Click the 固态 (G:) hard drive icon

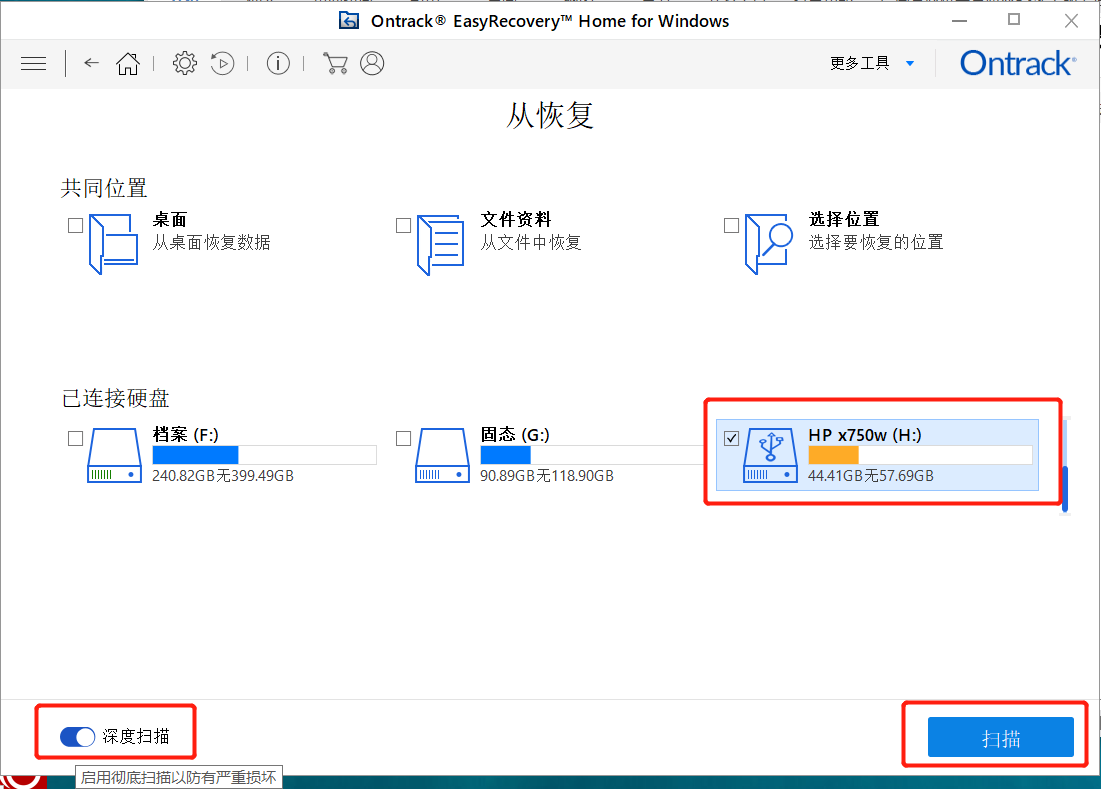[x=442, y=455]
